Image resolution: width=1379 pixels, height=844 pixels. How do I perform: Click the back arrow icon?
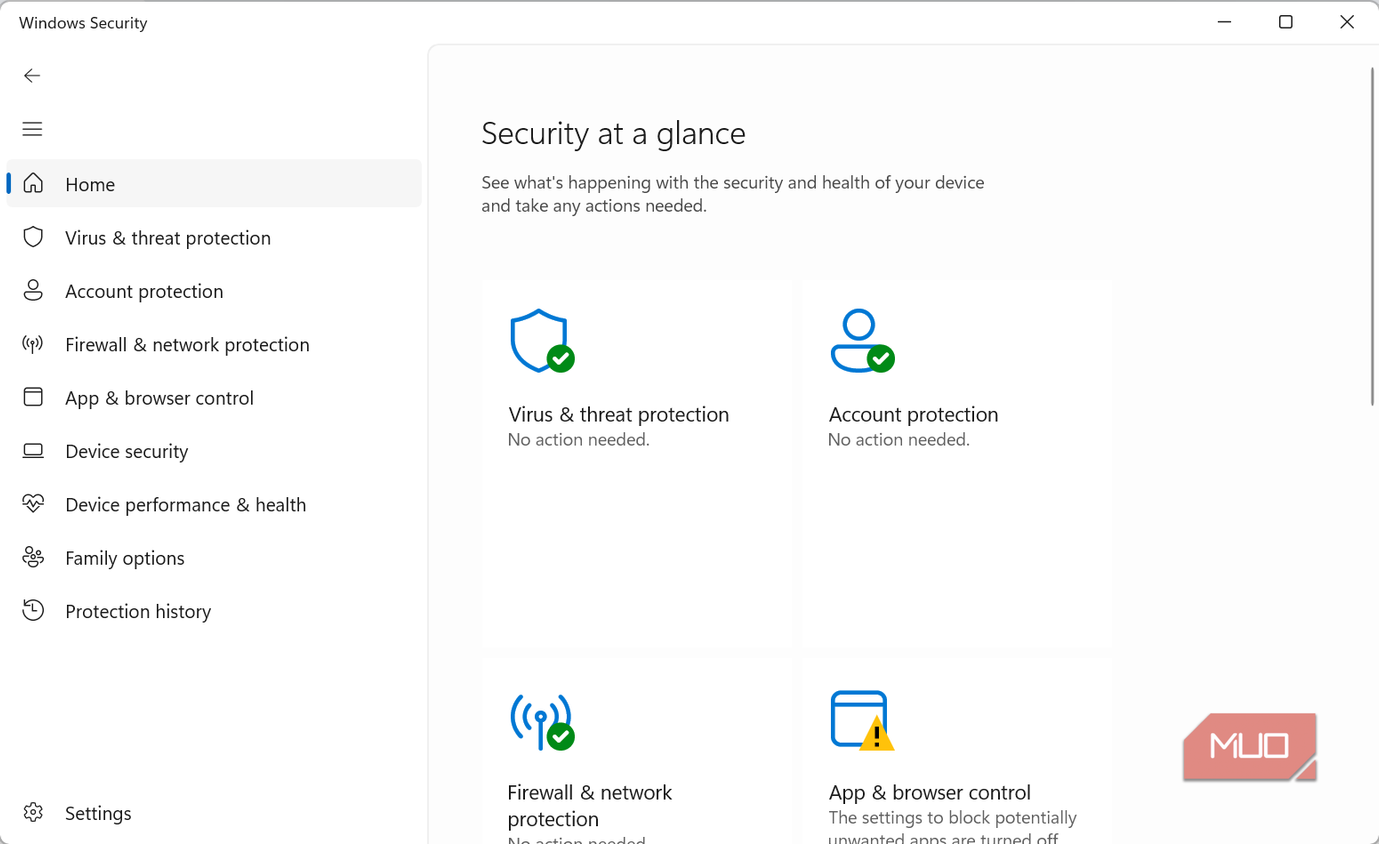[32, 76]
